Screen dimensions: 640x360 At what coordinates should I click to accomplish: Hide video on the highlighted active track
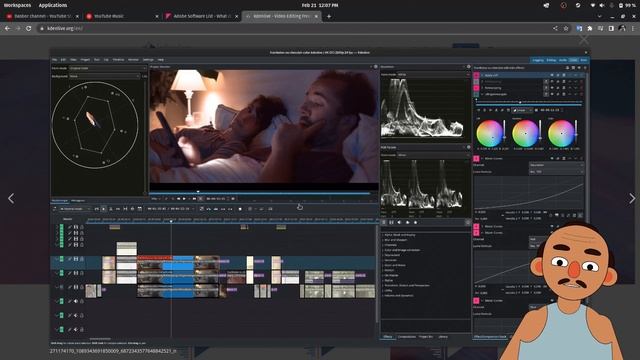(x=76, y=259)
